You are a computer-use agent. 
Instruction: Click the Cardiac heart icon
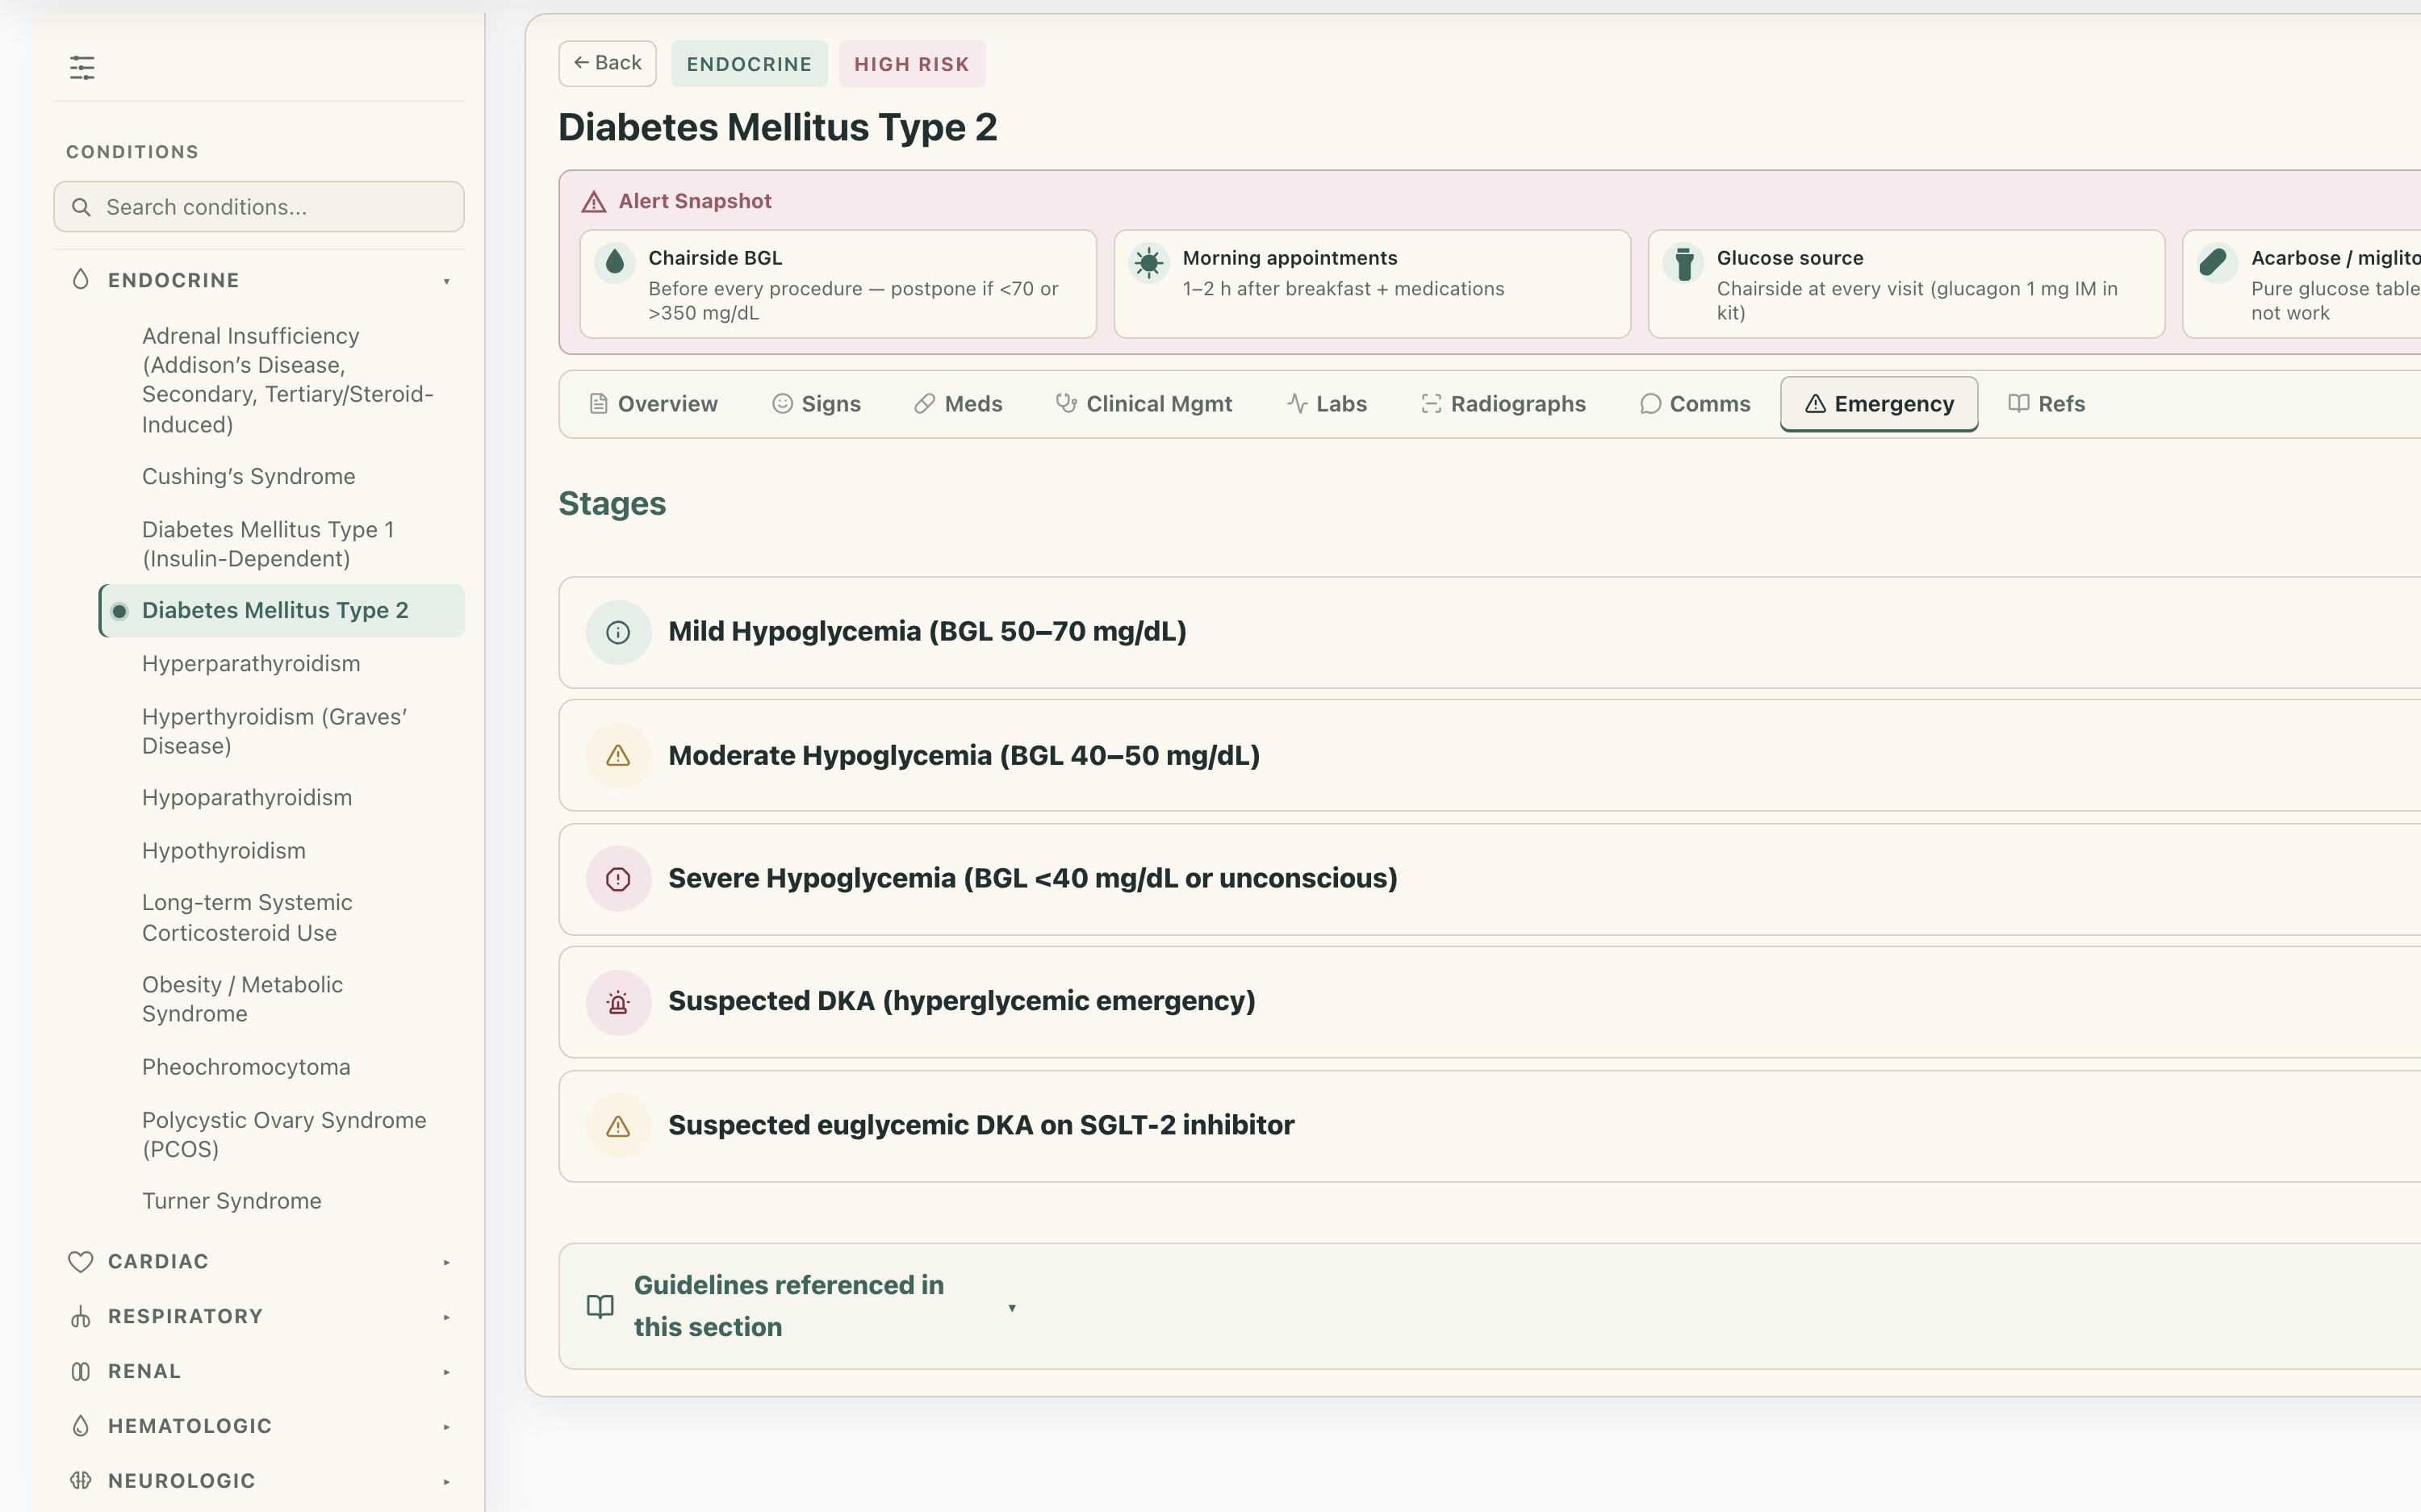pos(81,1262)
